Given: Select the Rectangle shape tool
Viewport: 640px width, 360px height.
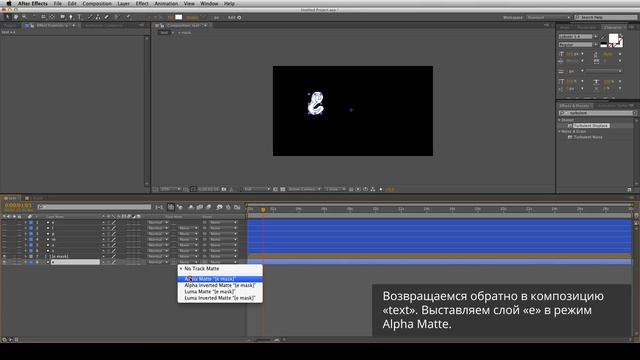Looking at the screenshot, I should pyautogui.click(x=62, y=17).
